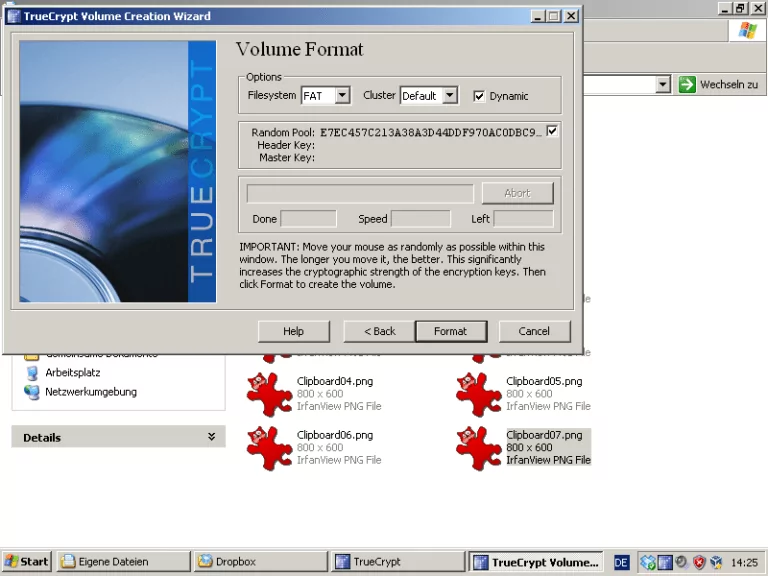Image resolution: width=768 pixels, height=576 pixels.
Task: Click the VirtualBox cube tray icon
Action: pos(716,562)
